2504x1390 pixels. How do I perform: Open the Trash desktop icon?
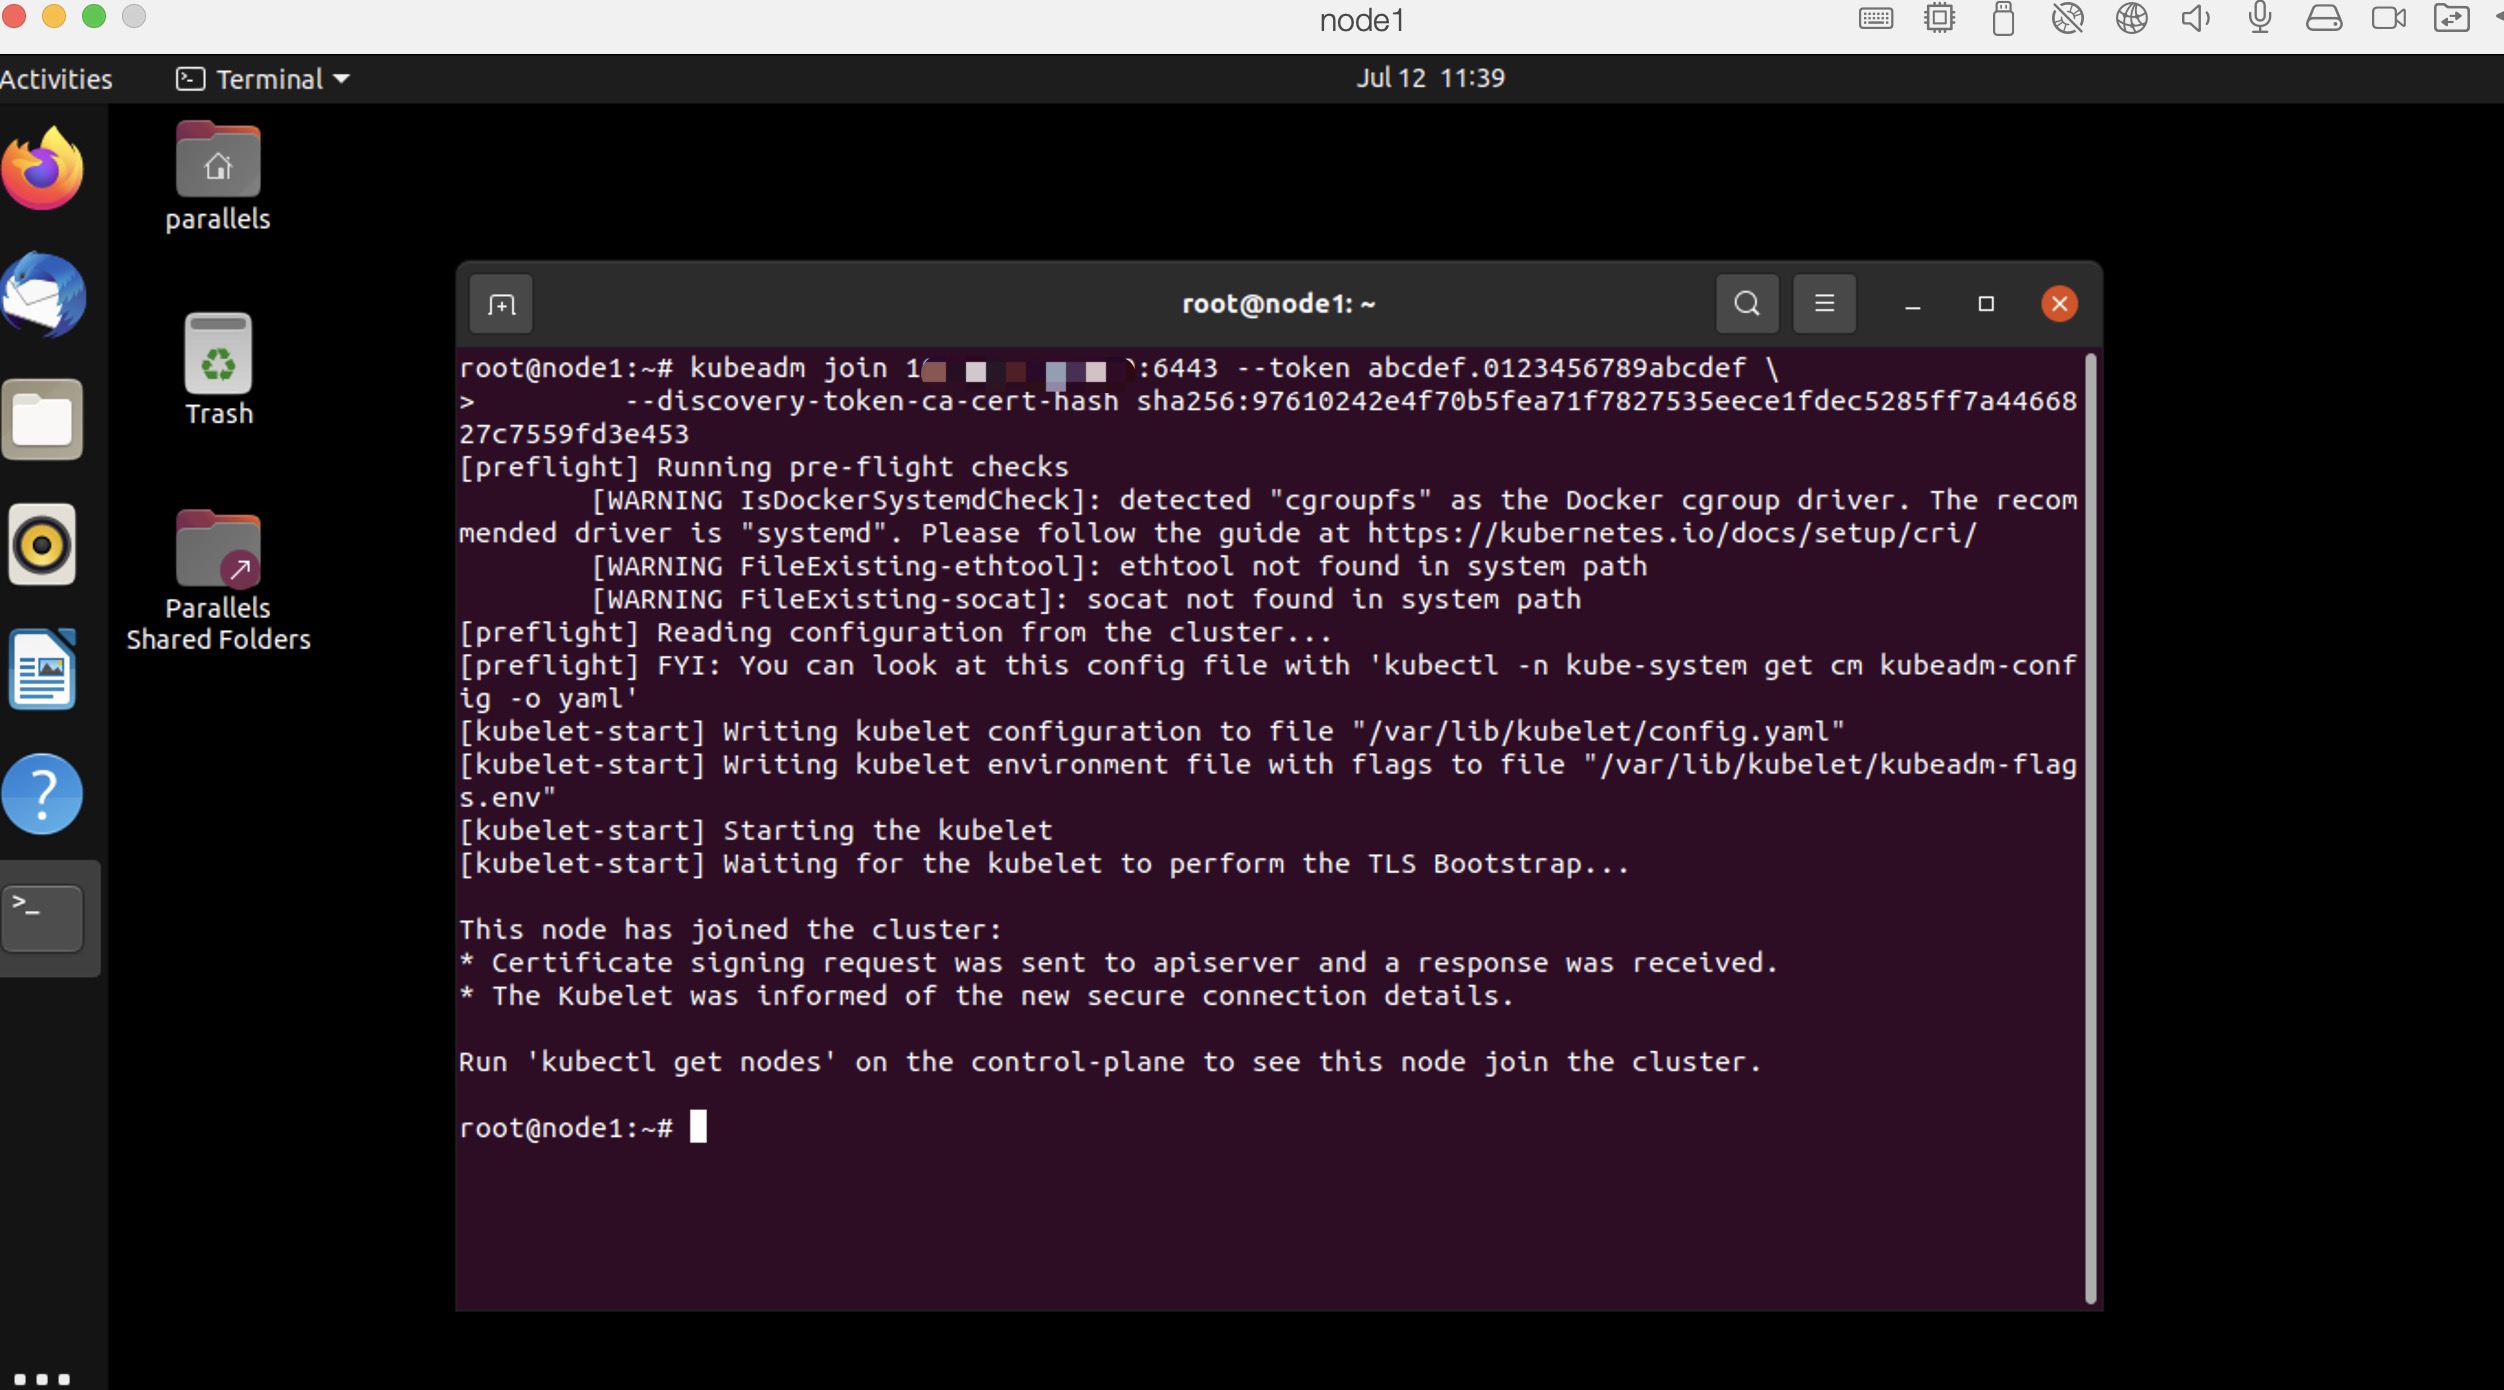point(218,370)
